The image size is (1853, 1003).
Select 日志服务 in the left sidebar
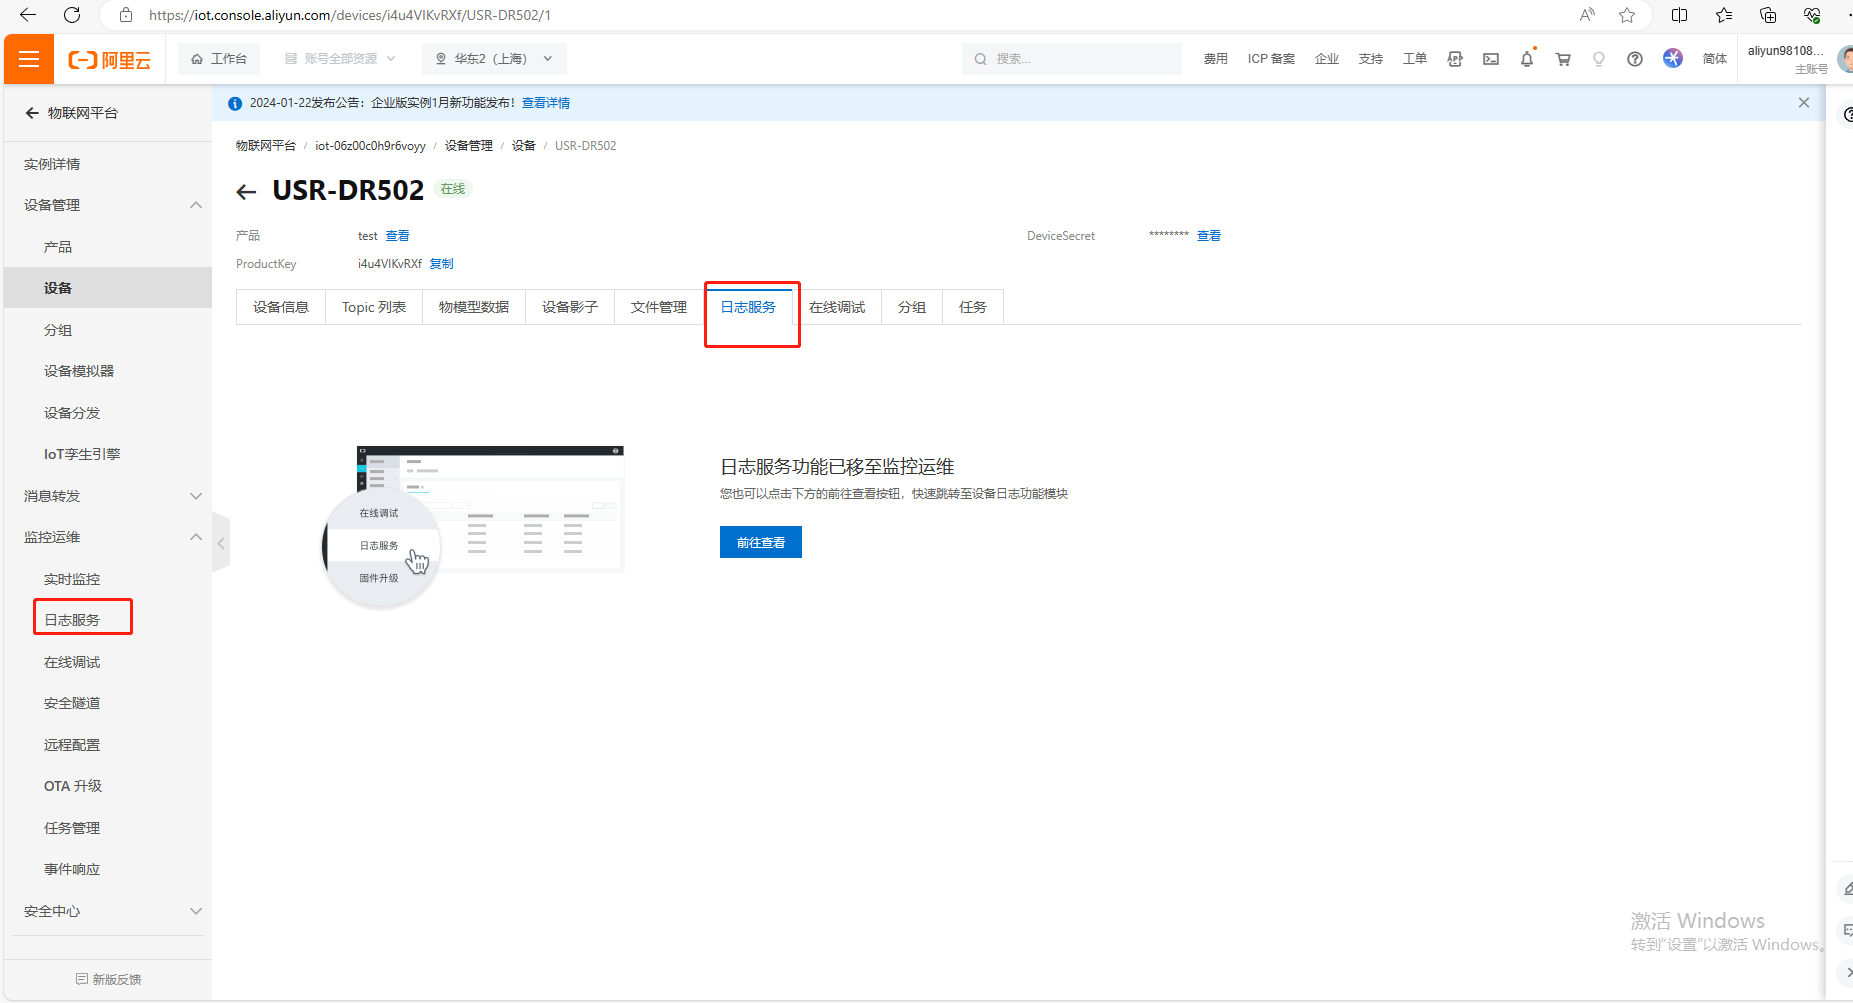[x=72, y=620]
